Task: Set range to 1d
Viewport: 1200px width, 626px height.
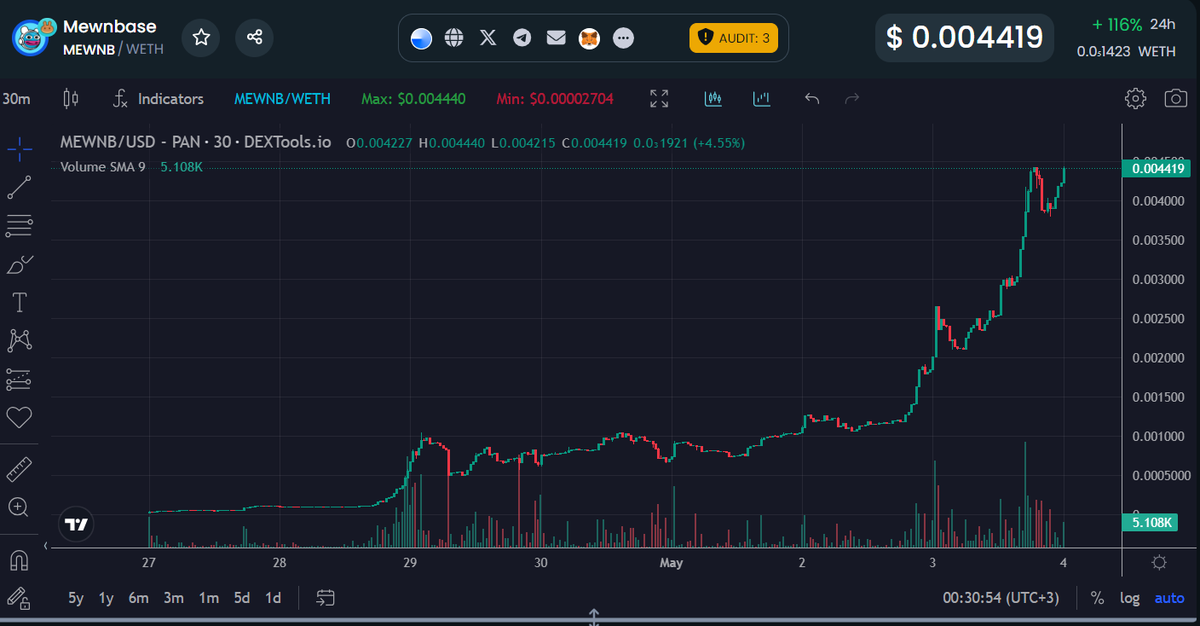Action: pyautogui.click(x=272, y=598)
